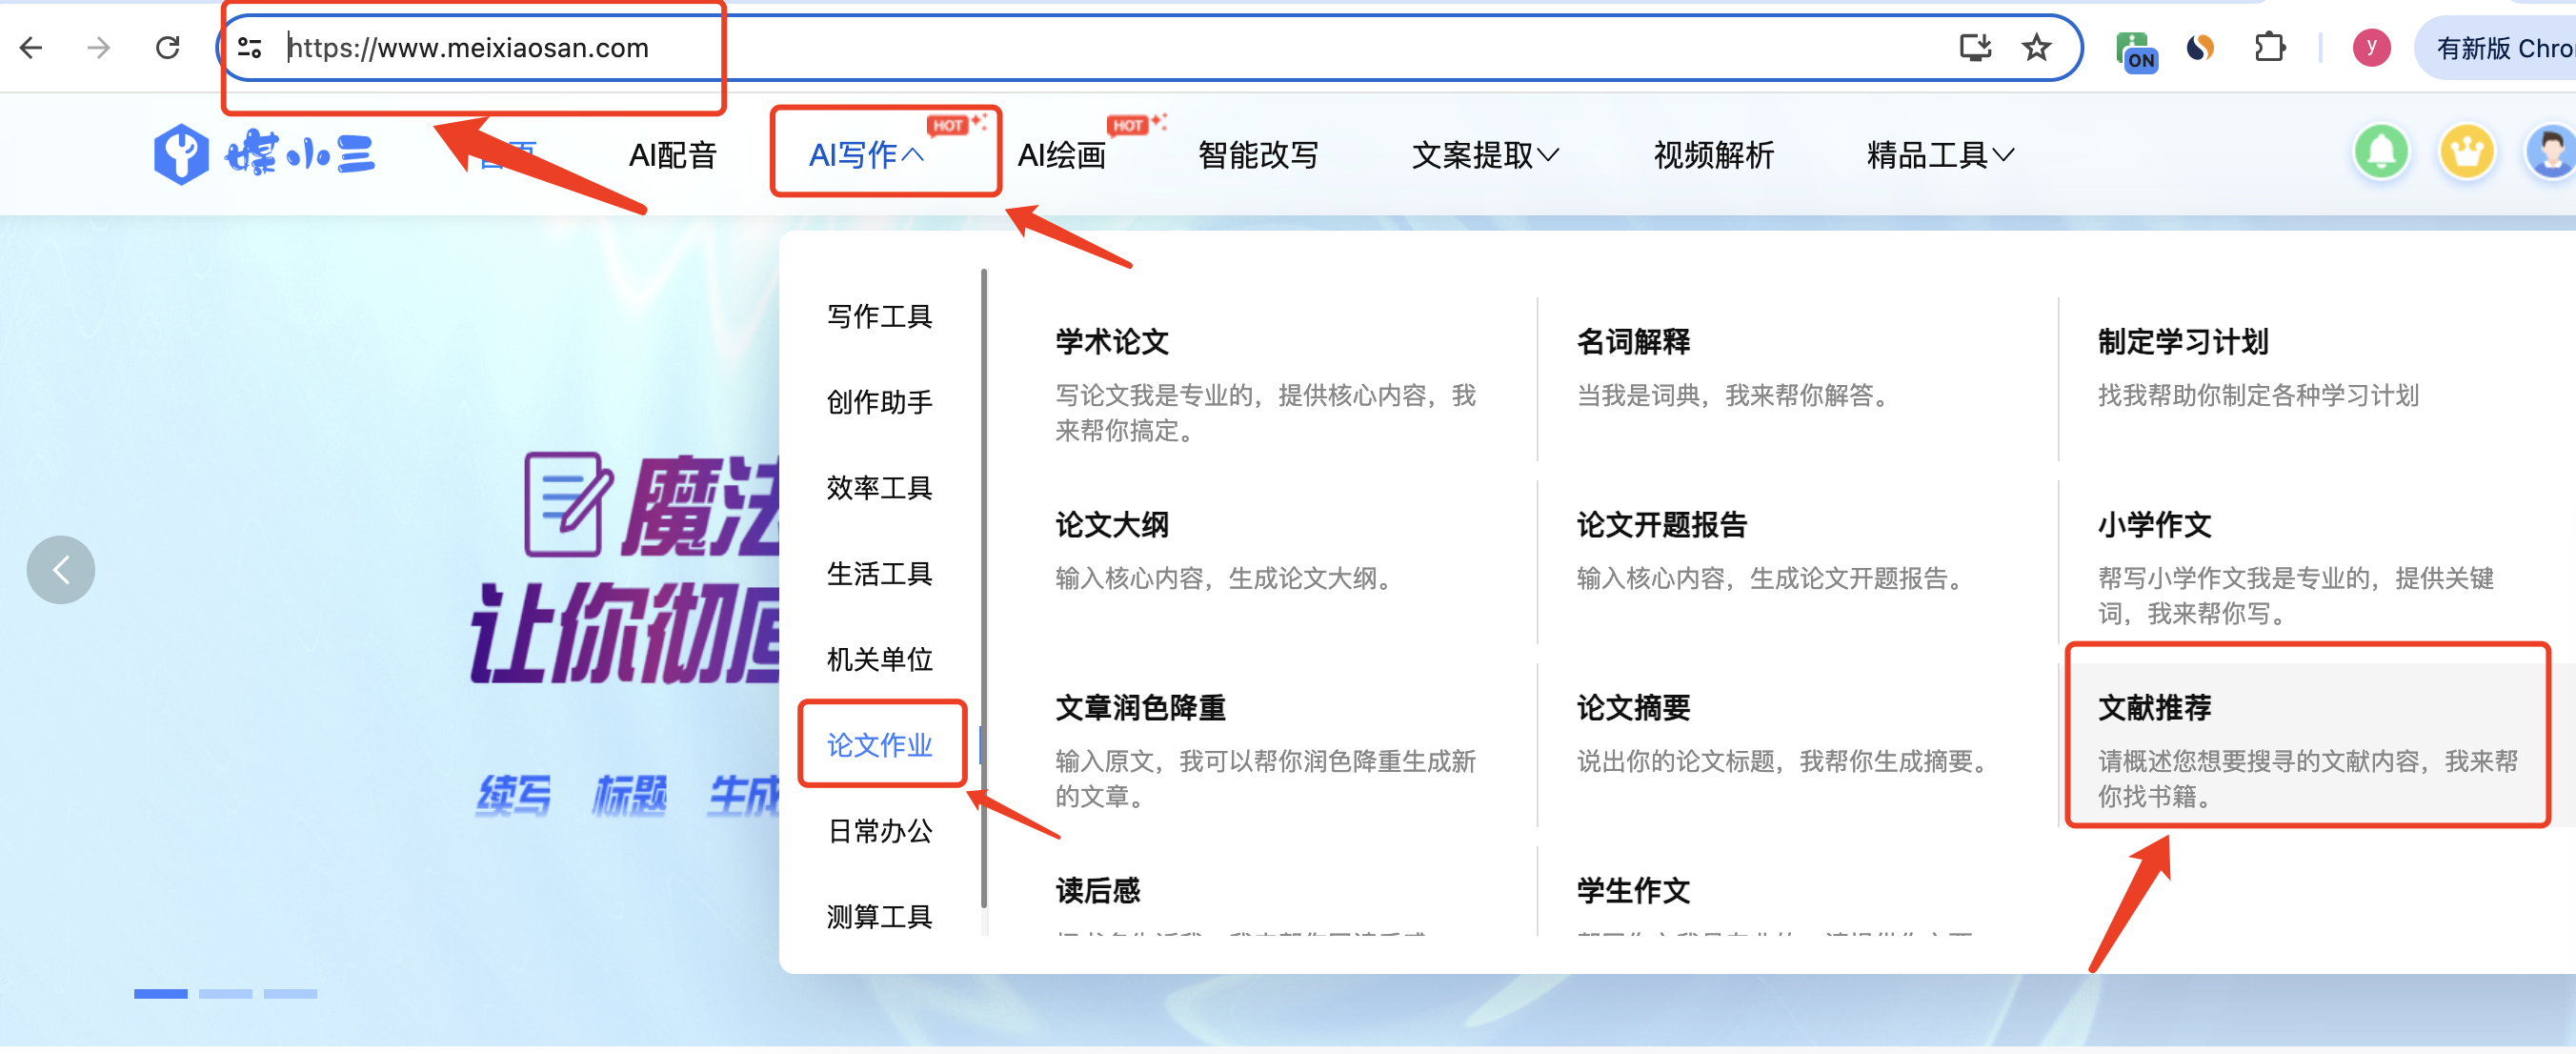Click the orange-blue swirl extension icon
The width and height of the screenshot is (2576, 1054).
click(x=2200, y=47)
